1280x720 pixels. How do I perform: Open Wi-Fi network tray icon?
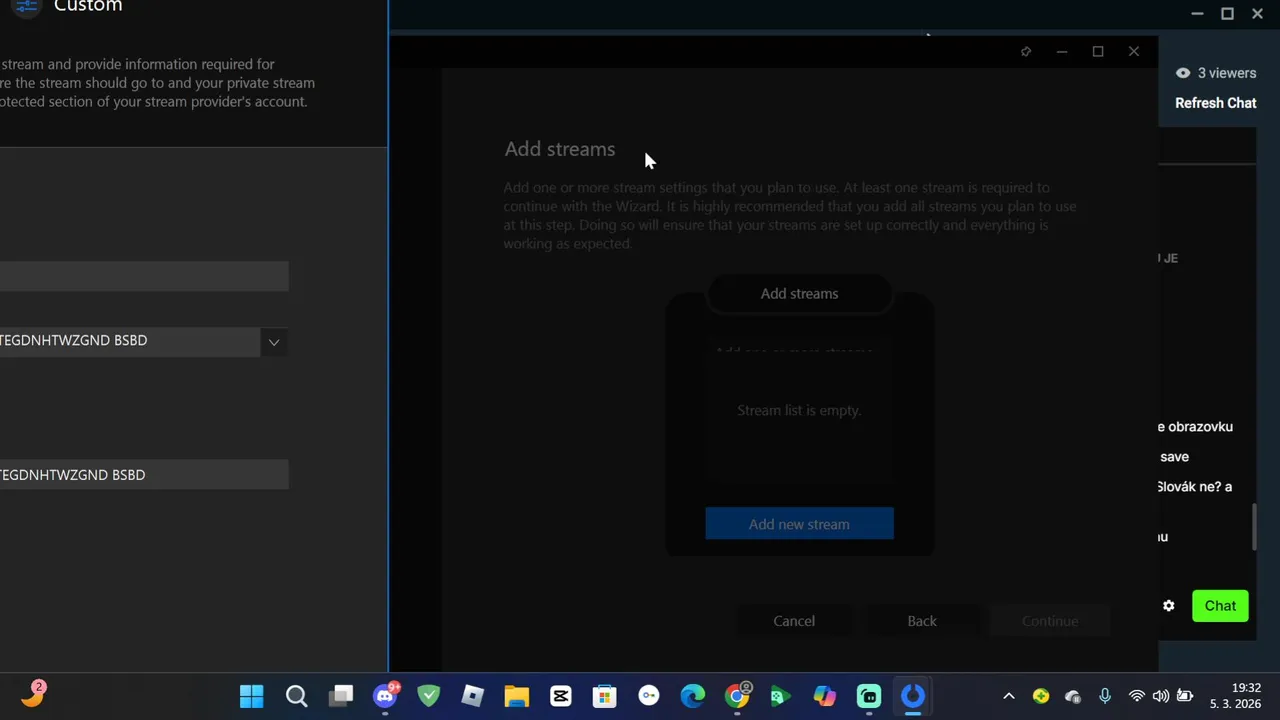point(1137,696)
